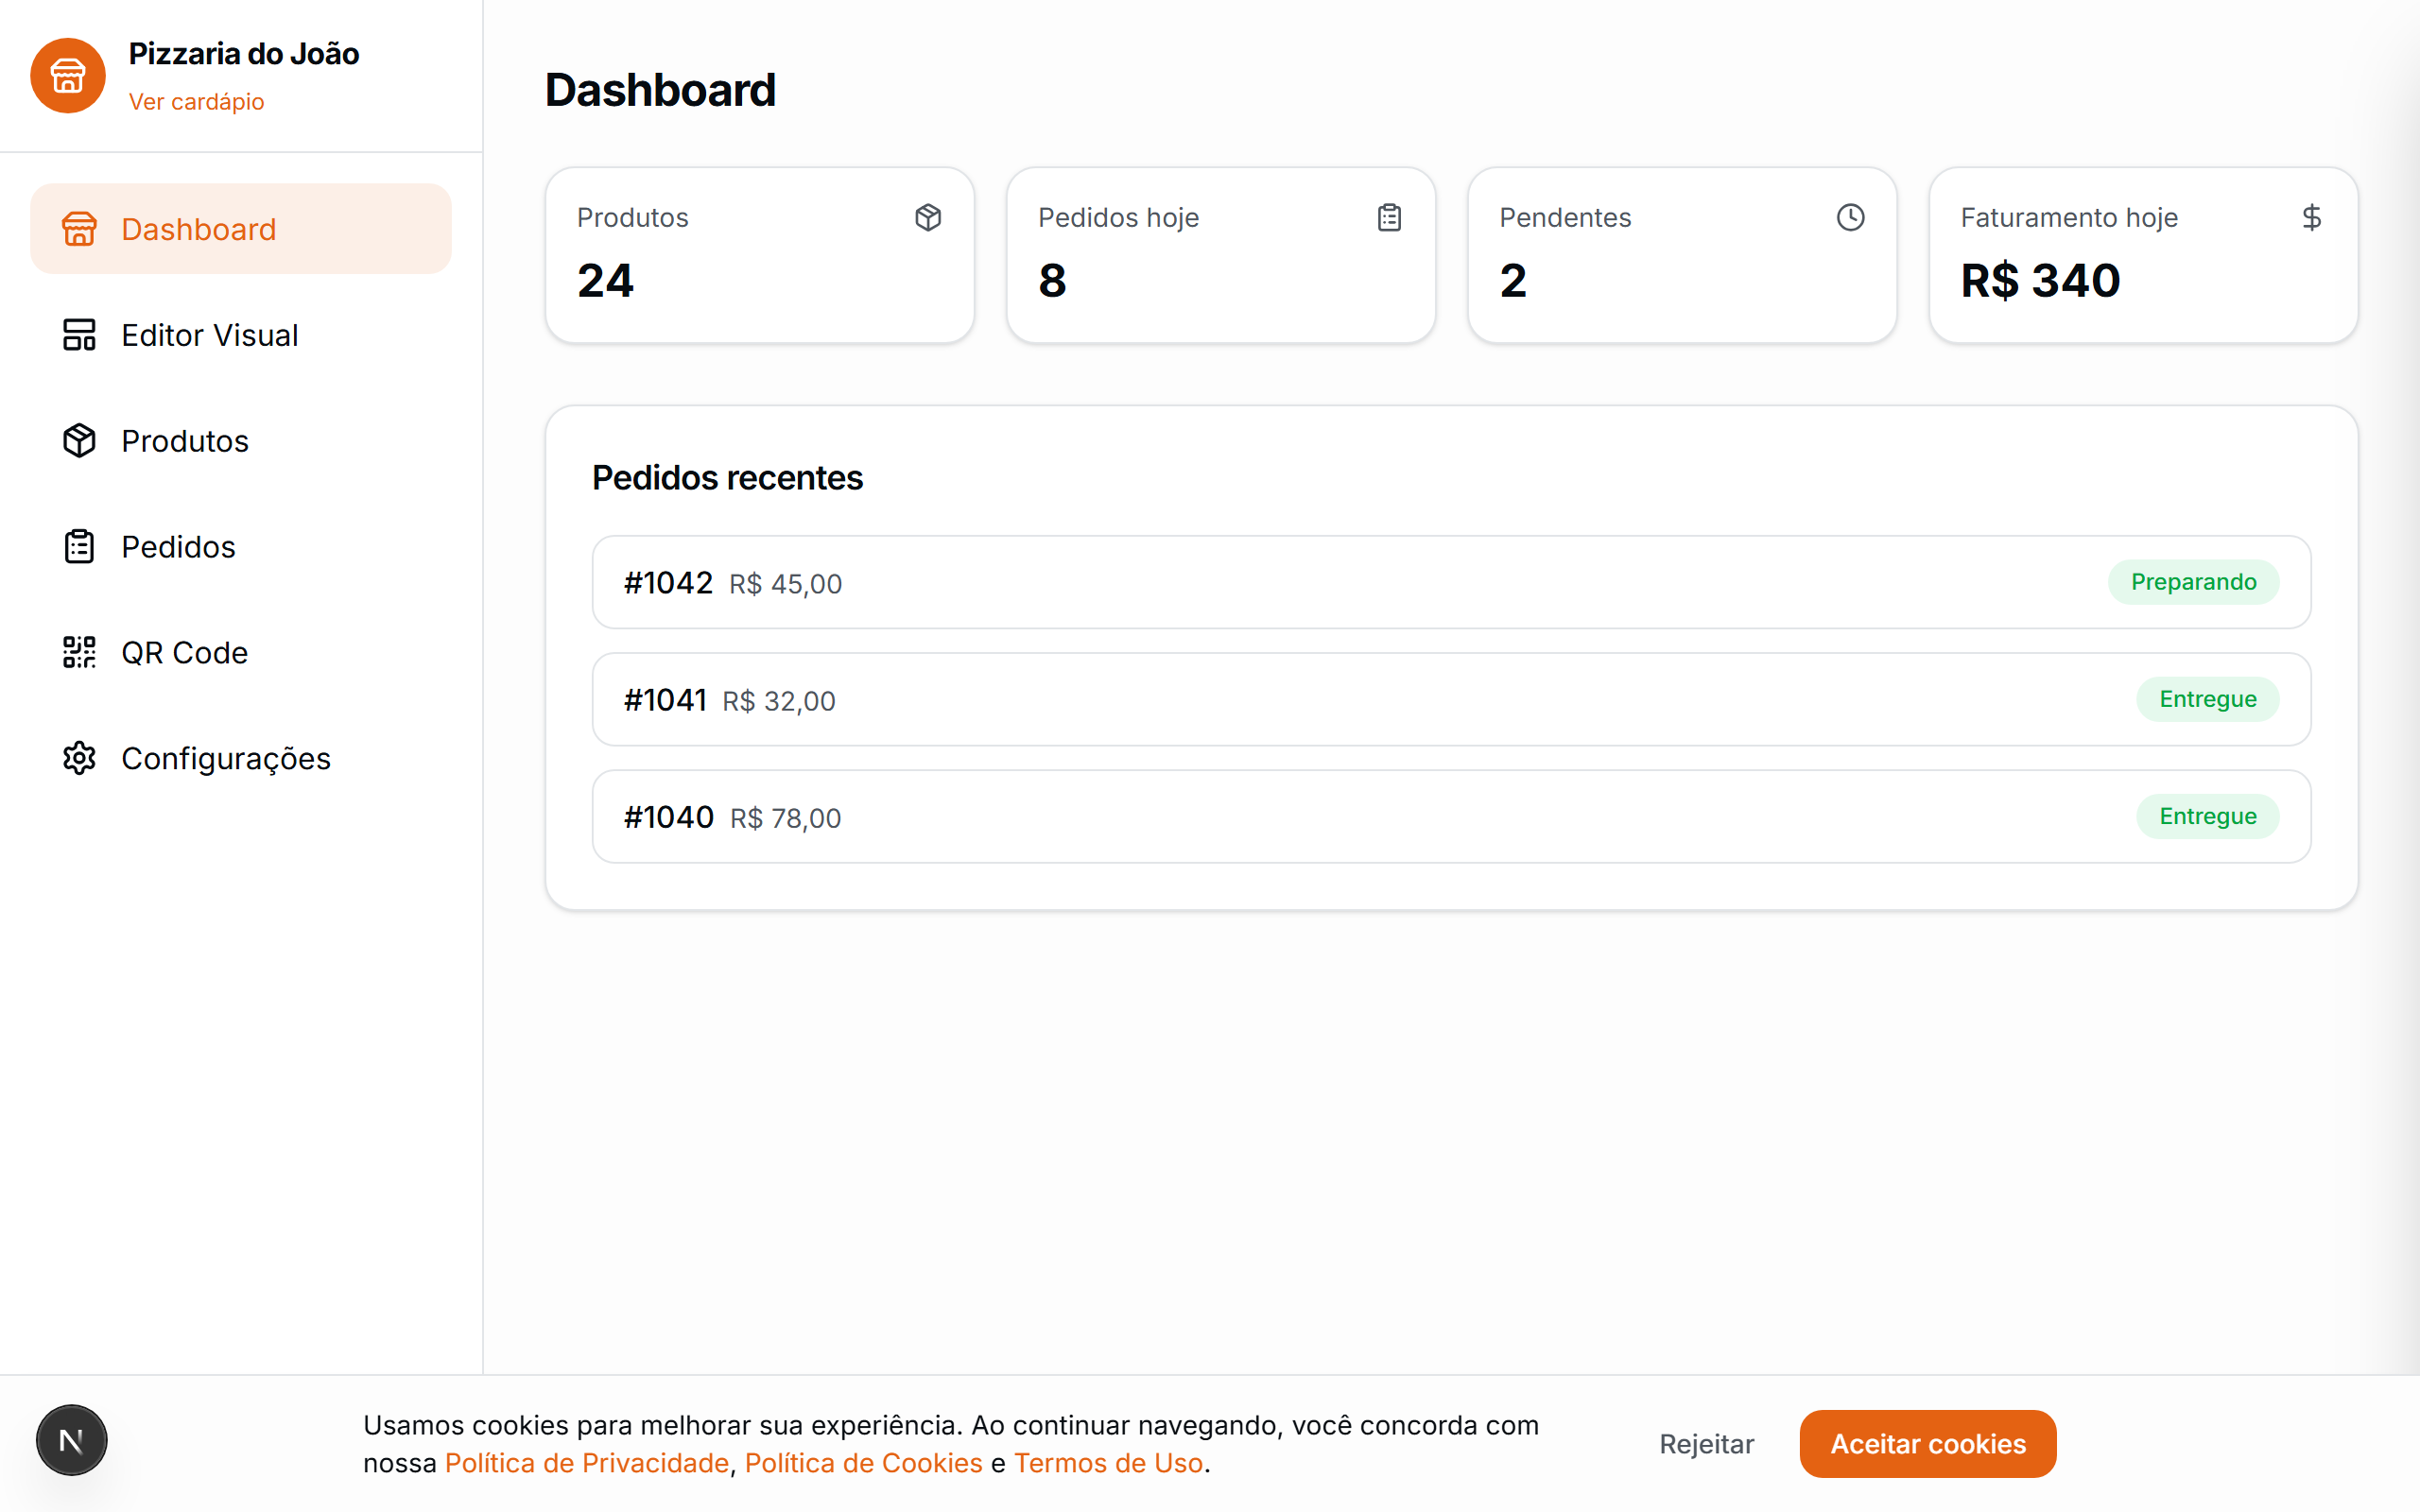Screen dimensions: 2420x1512
Task: Click the package icon on the Produtos card
Action: 928,217
